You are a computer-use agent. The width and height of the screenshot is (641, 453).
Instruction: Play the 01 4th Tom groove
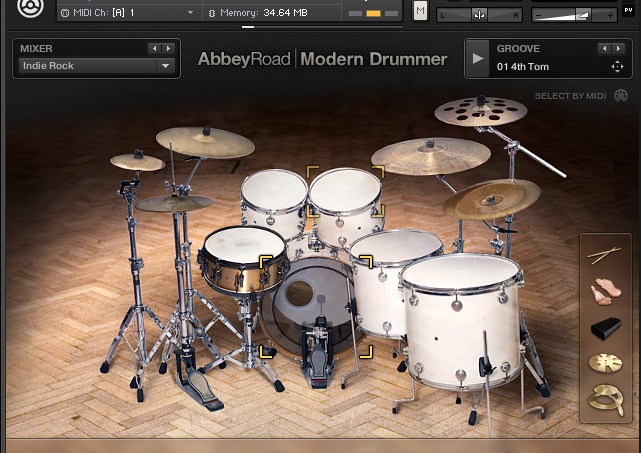coord(477,58)
